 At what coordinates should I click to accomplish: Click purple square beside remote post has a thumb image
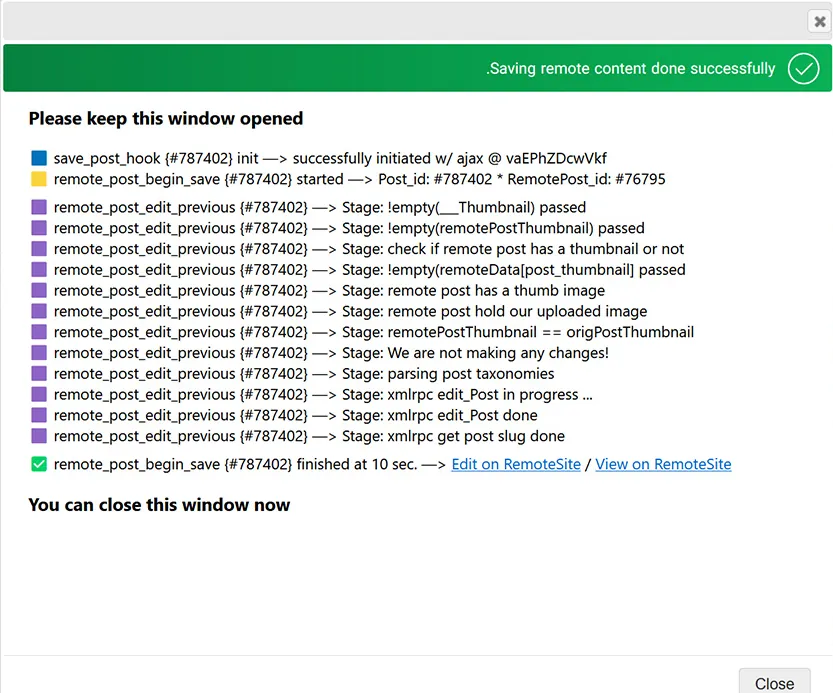[x=39, y=291]
